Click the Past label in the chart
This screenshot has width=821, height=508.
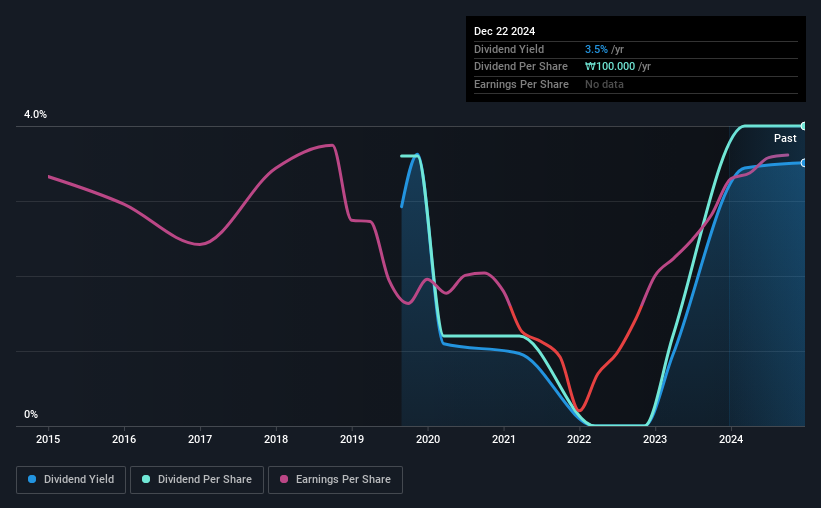(x=785, y=138)
